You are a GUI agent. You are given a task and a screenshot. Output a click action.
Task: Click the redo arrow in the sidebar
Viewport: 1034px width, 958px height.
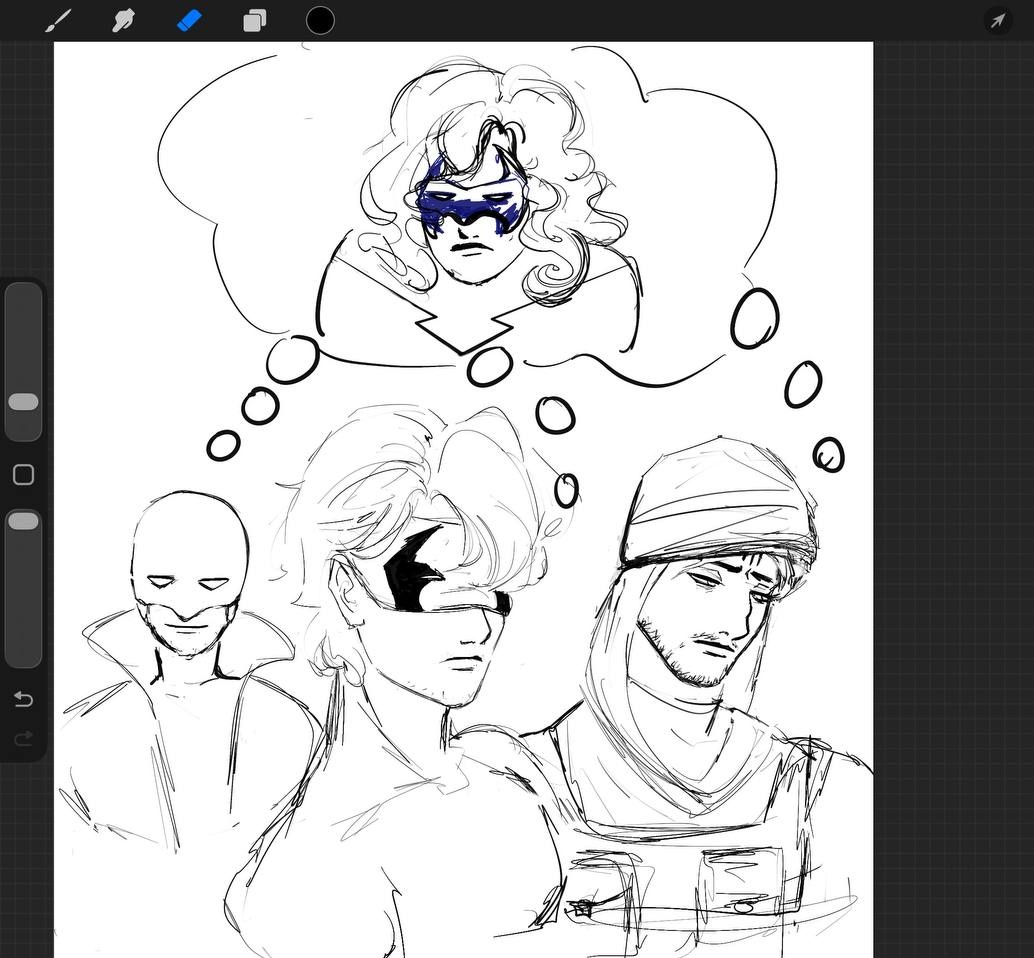[x=24, y=738]
